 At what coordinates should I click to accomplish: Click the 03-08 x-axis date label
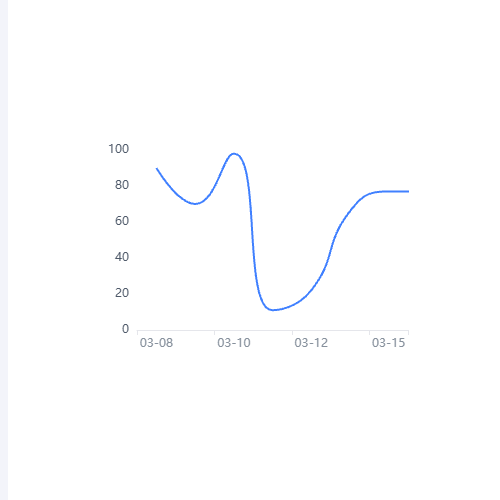point(156,343)
